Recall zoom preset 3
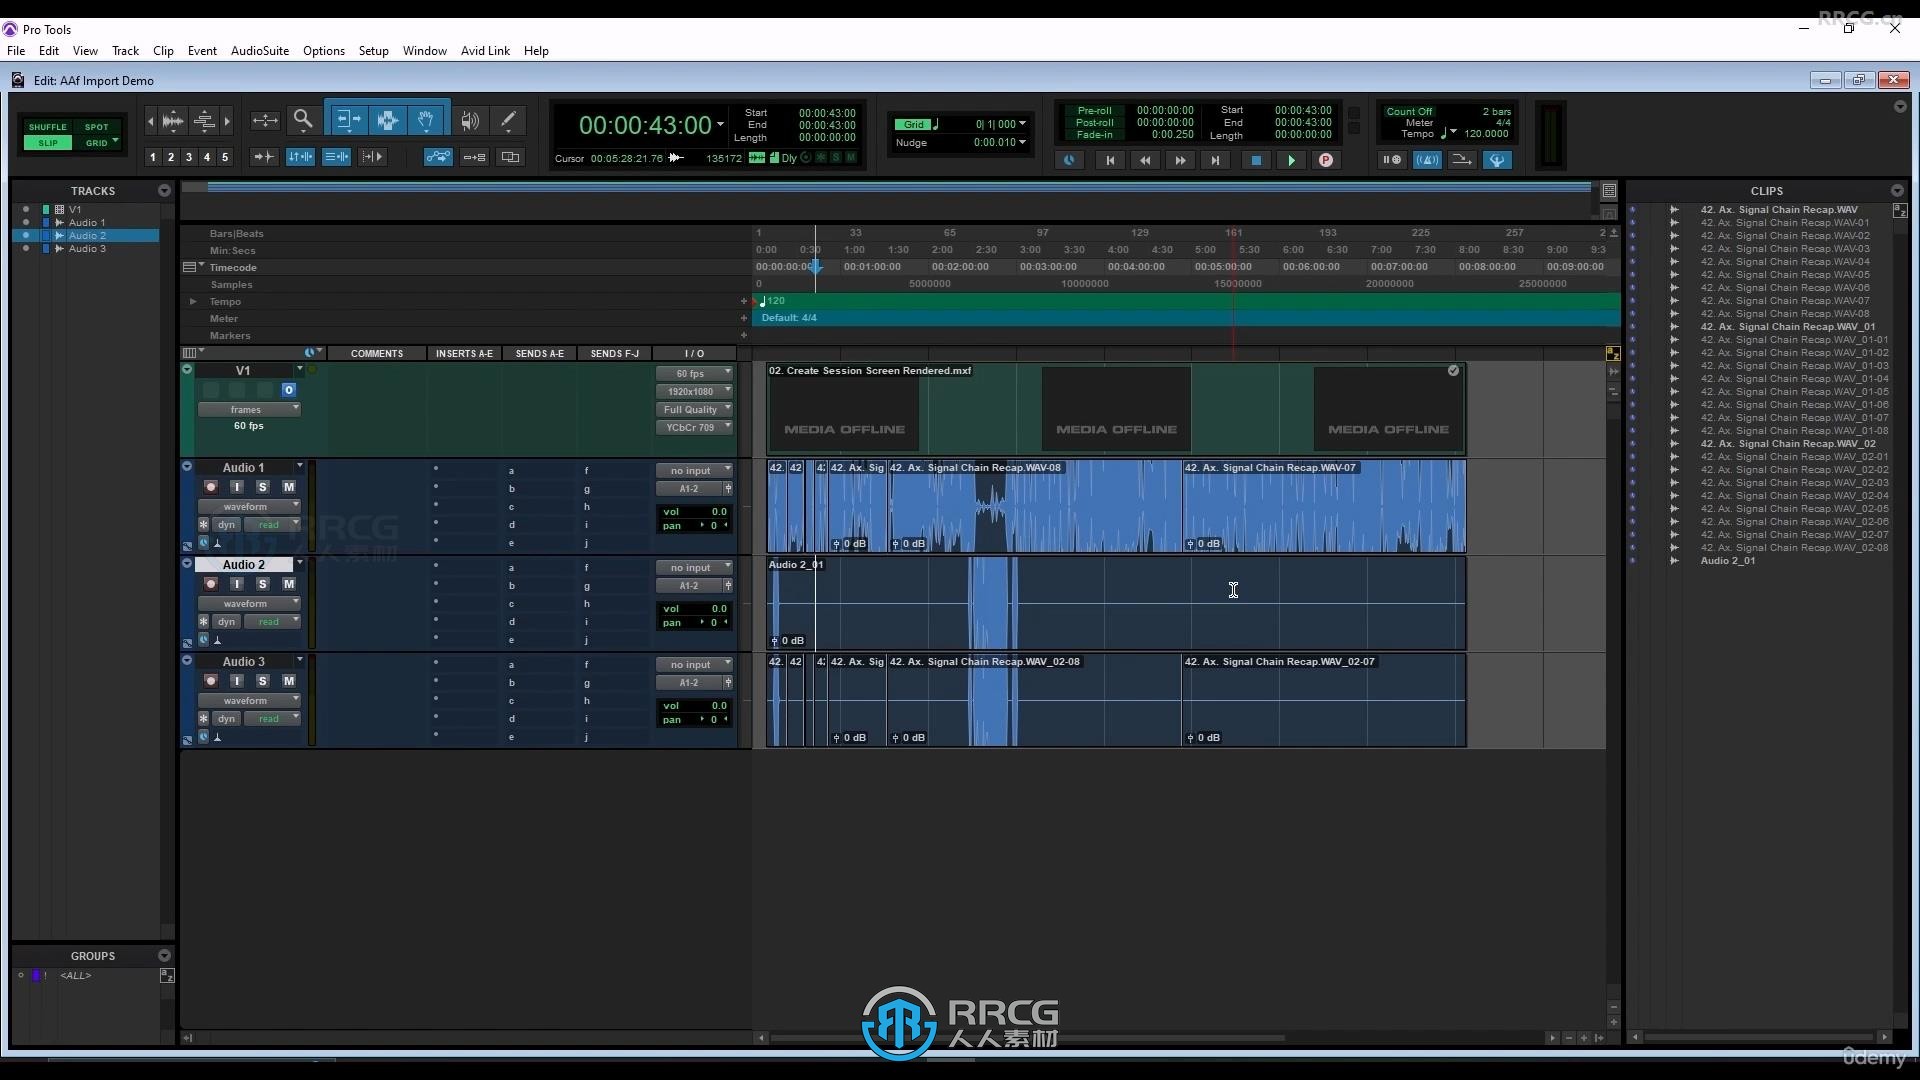 189,157
